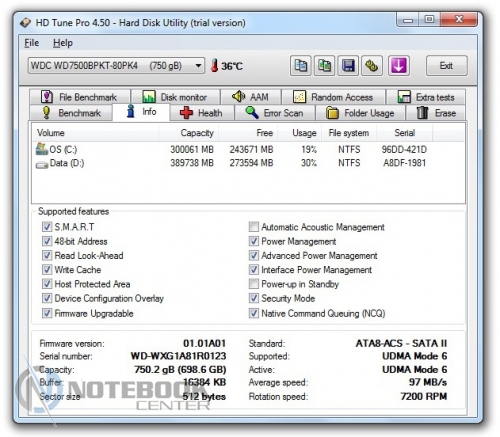Toggle the S.M.A.R.T checkbox
This screenshot has width=500, height=437.
[x=47, y=227]
